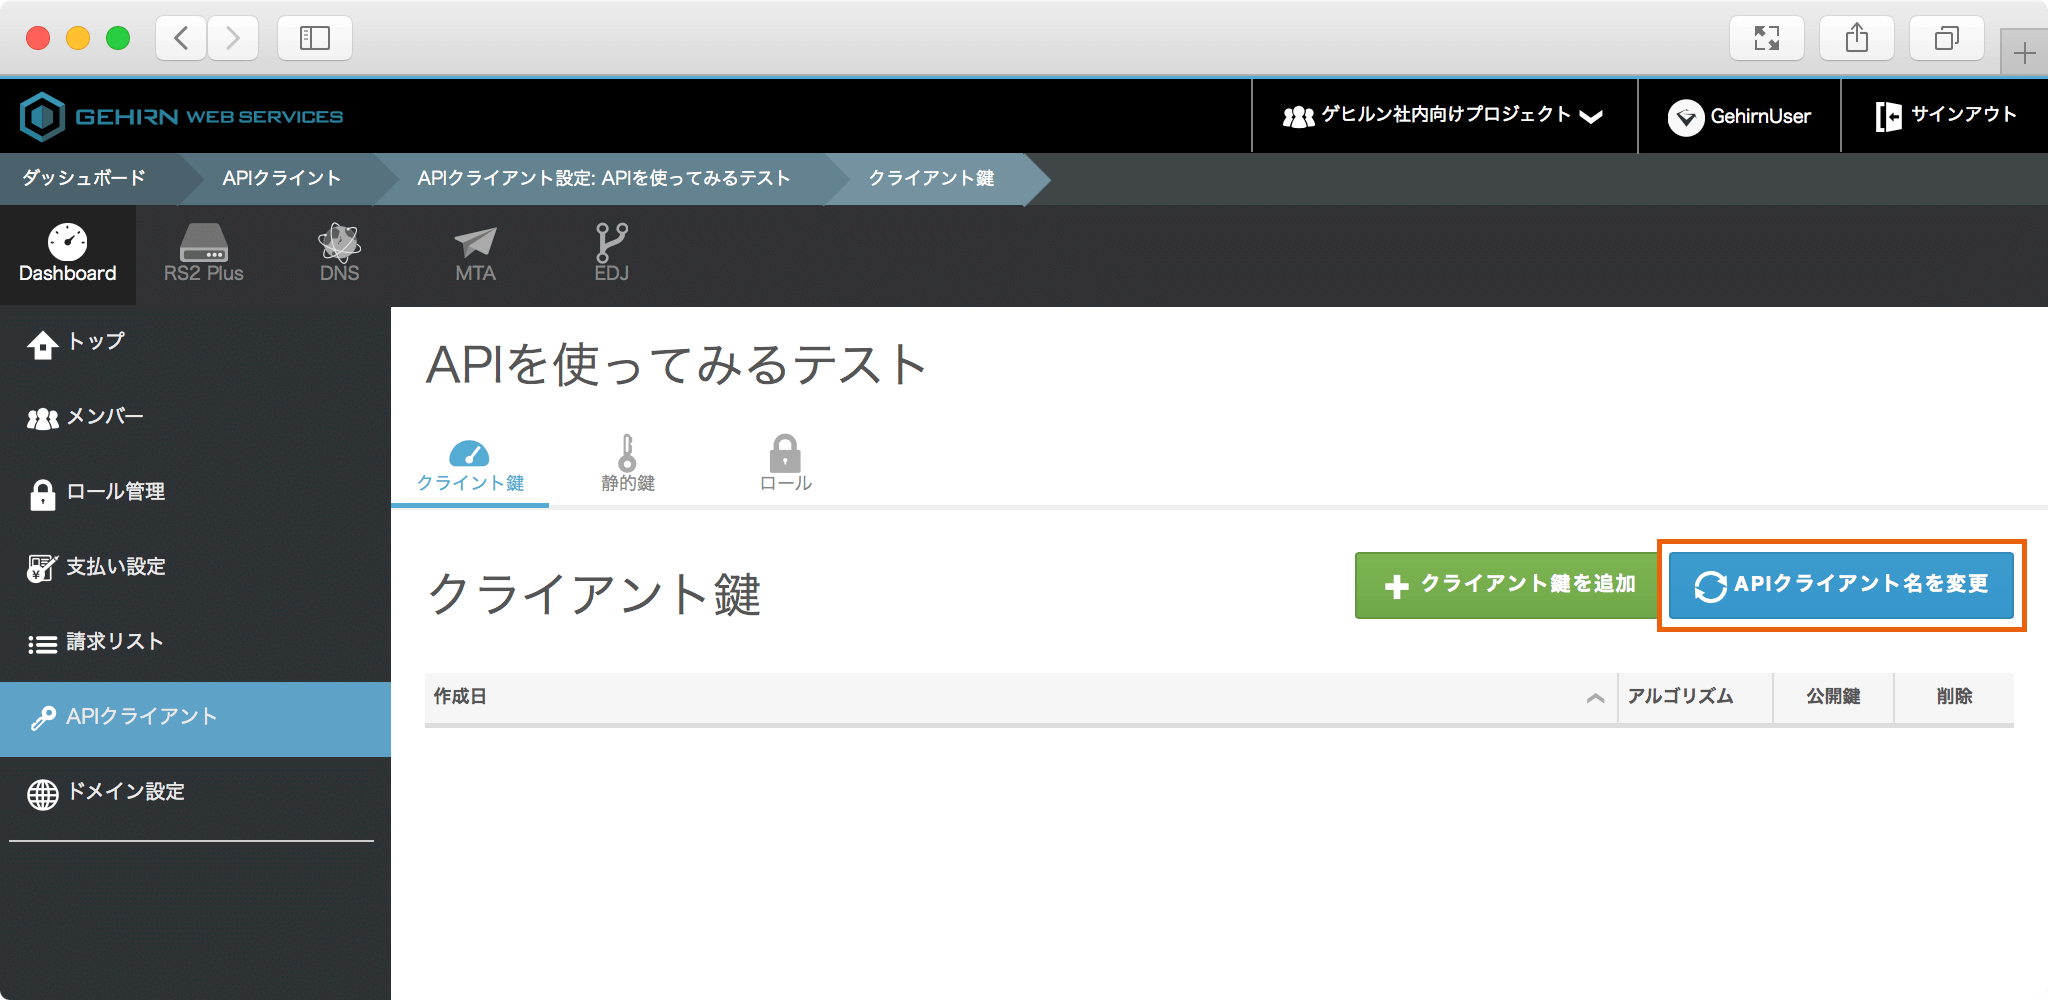Click サインアウト to sign out
The height and width of the screenshot is (1000, 2048).
(1945, 116)
